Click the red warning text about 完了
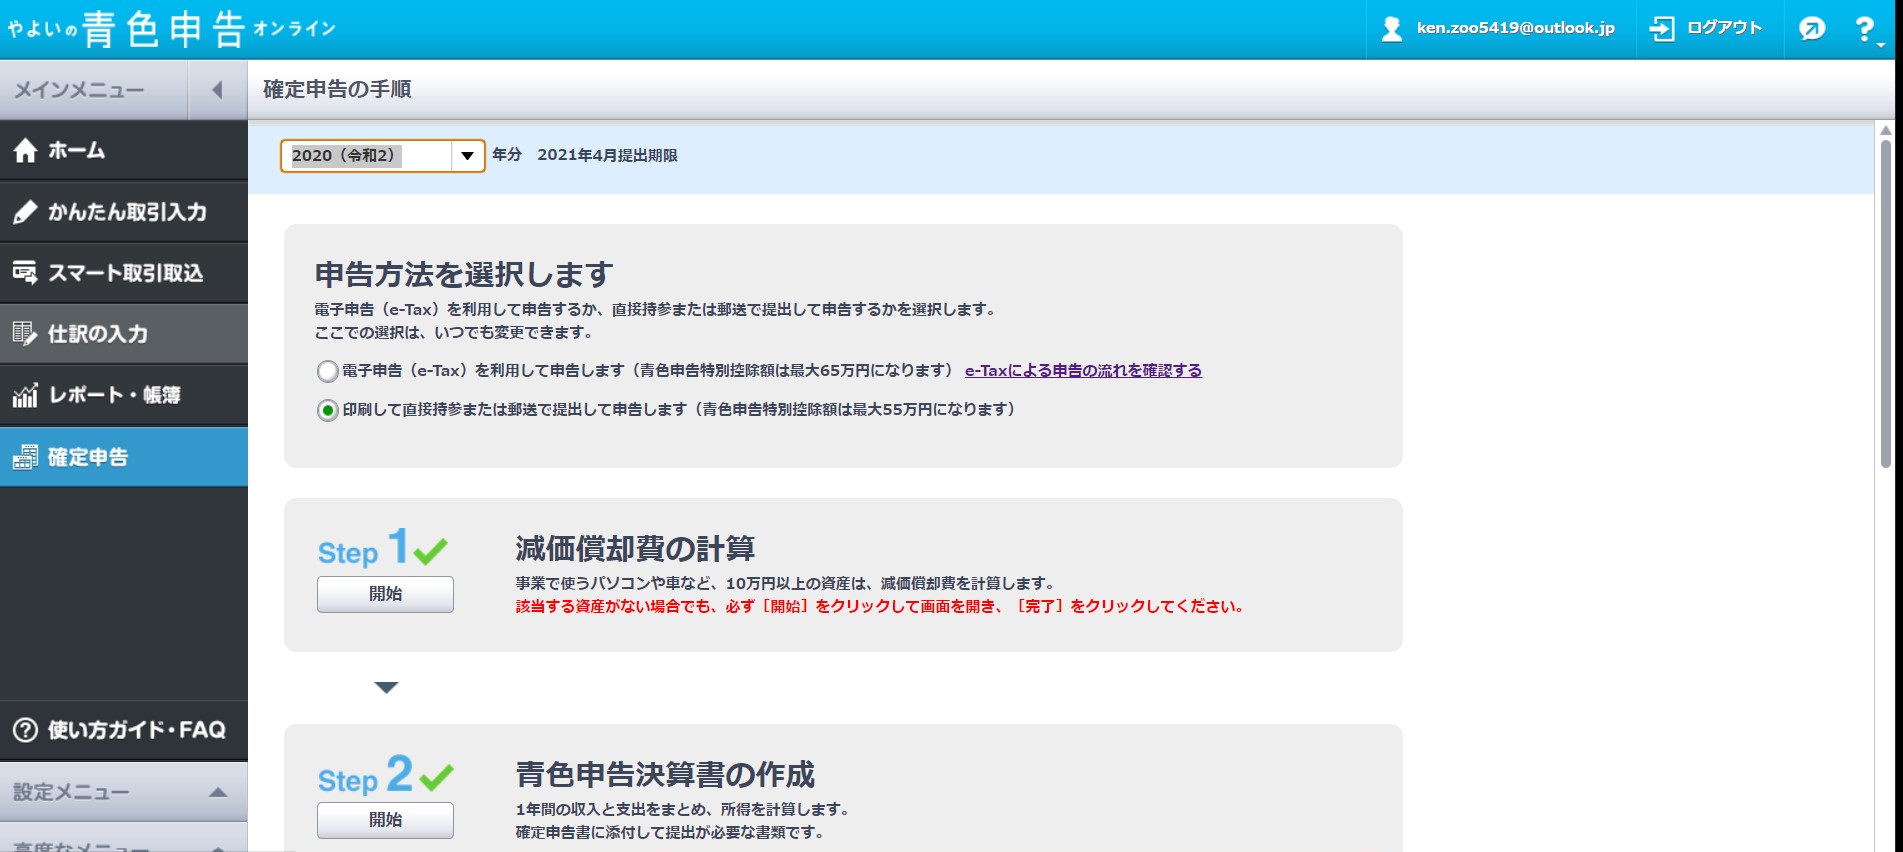Screen dimensions: 1903x852 tap(881, 606)
